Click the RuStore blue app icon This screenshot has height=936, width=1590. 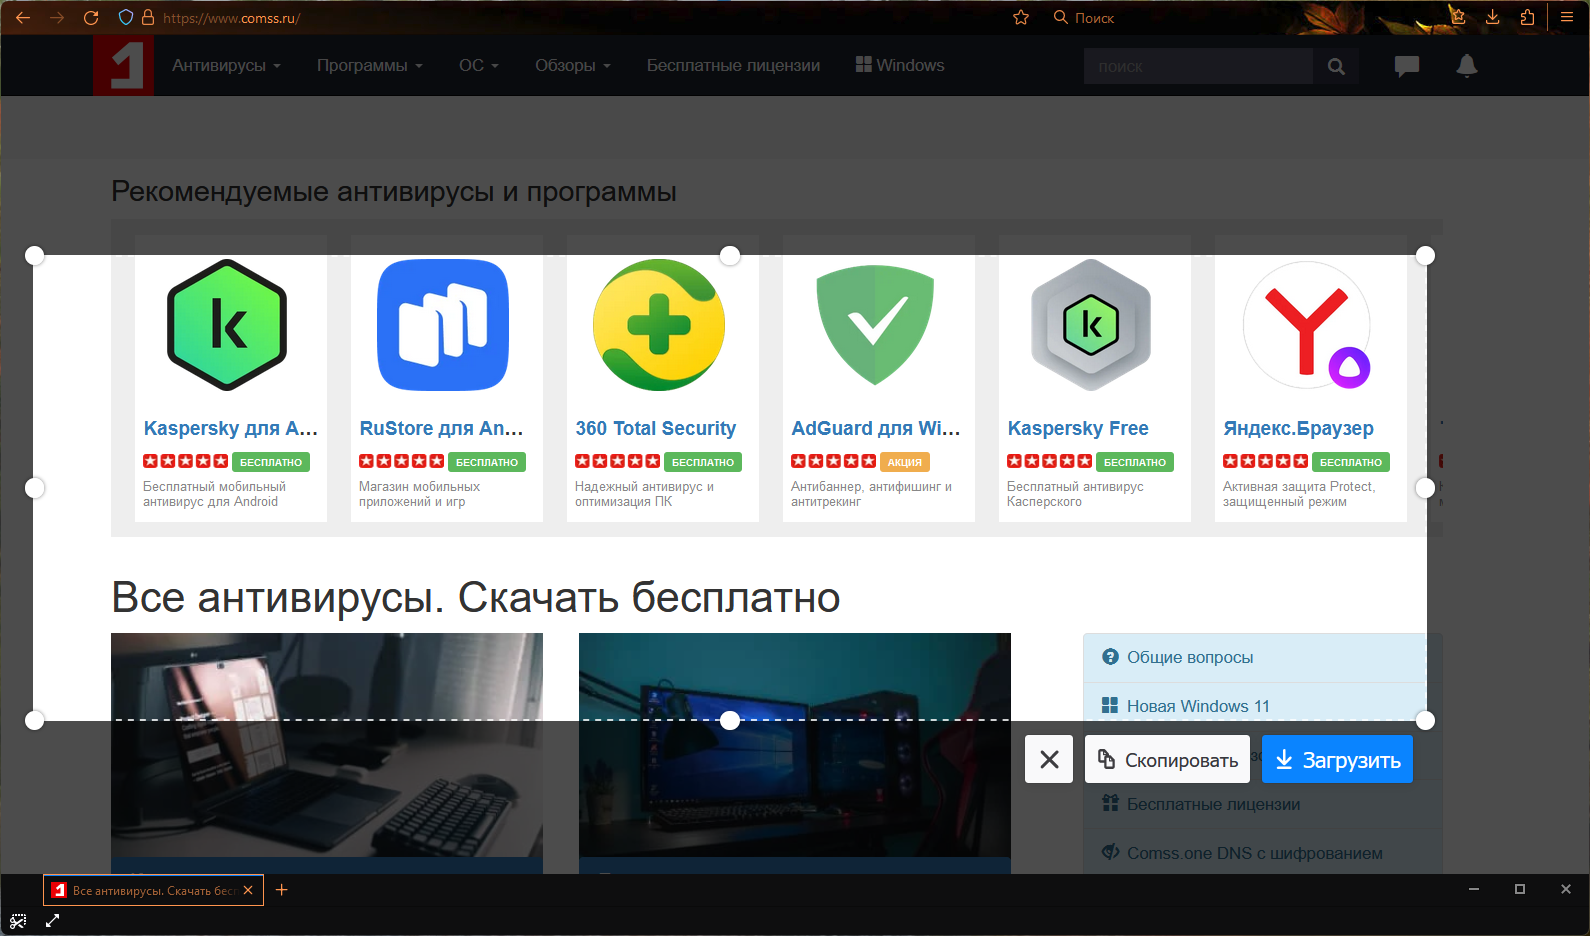(x=443, y=325)
